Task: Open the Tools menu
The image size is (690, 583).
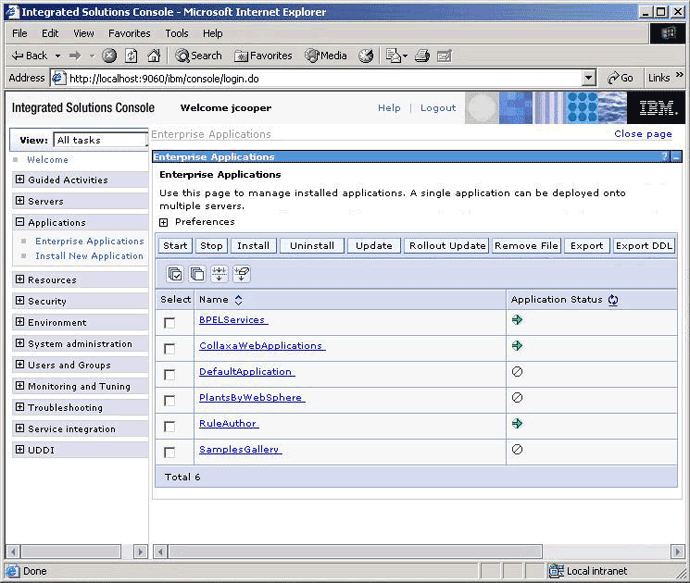Action: pos(177,33)
